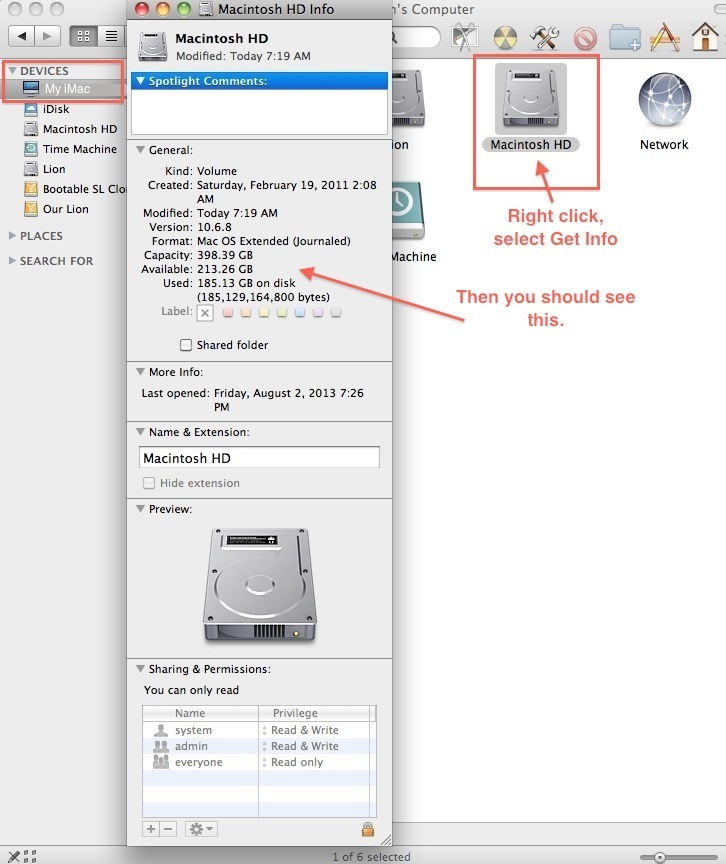Click the Macintosh HD icon in Finder window
The width and height of the screenshot is (726, 864).
point(530,99)
